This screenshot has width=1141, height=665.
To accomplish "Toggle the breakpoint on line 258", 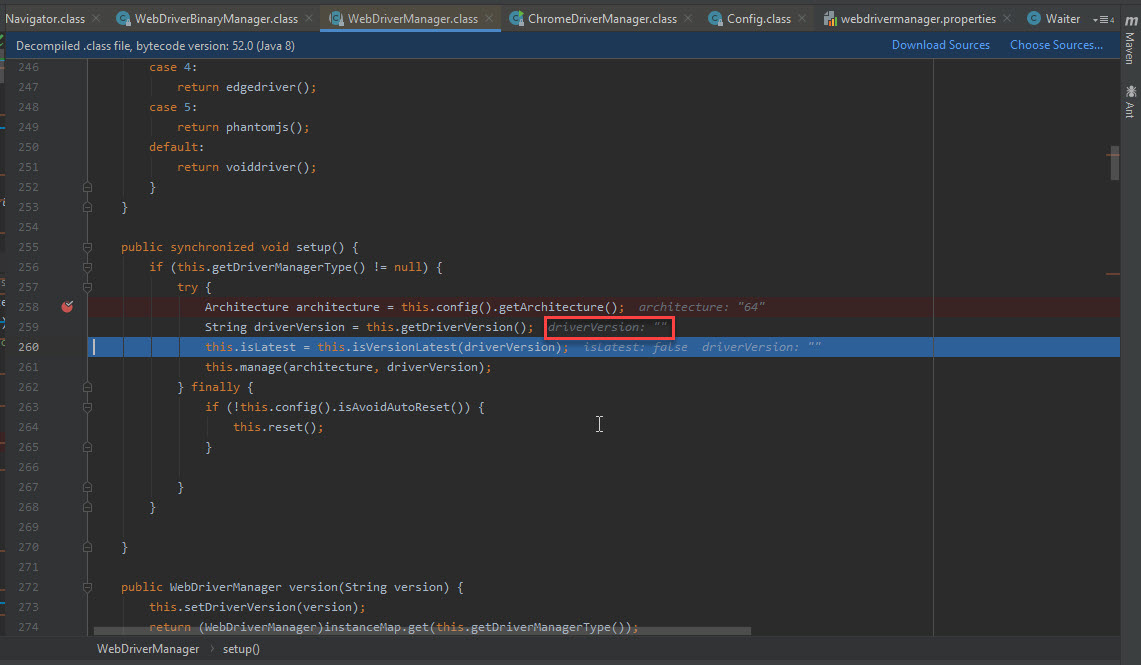I will pyautogui.click(x=67, y=307).
